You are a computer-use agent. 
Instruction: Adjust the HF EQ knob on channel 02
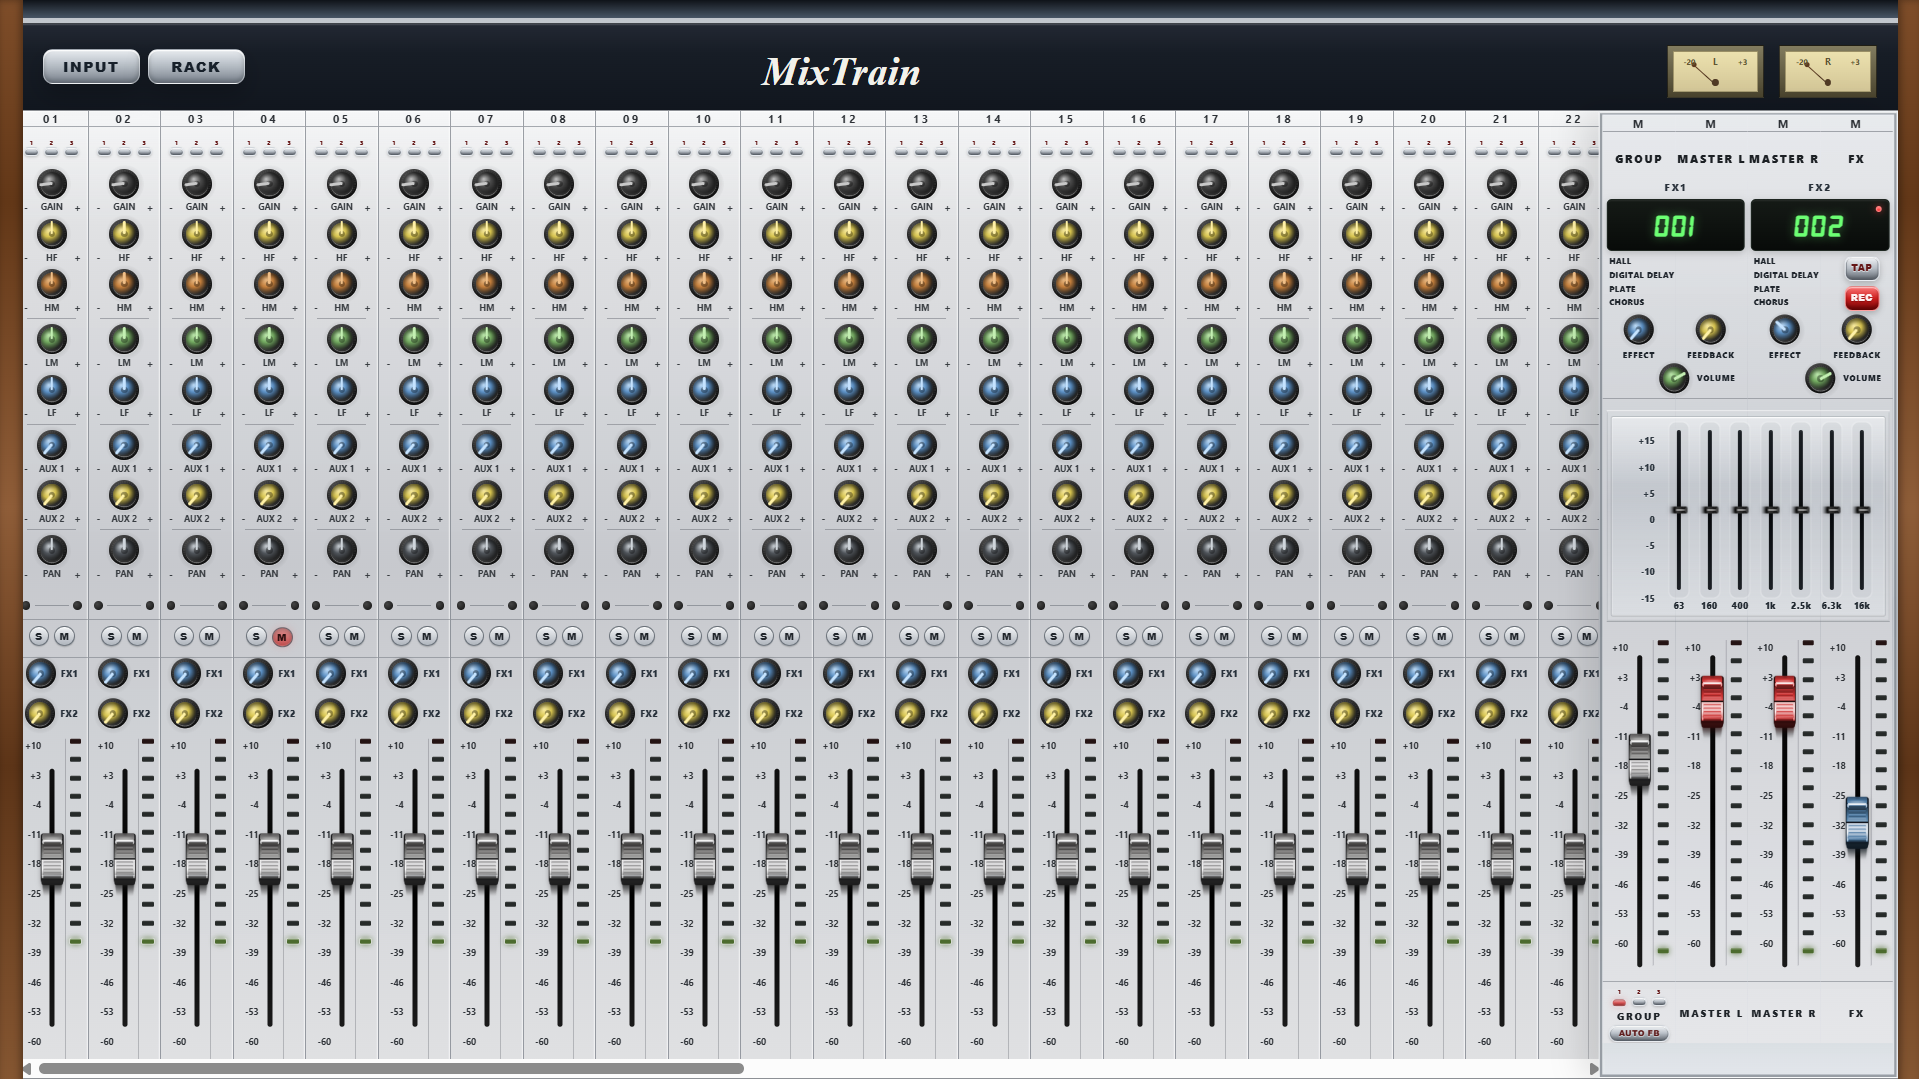coord(124,235)
